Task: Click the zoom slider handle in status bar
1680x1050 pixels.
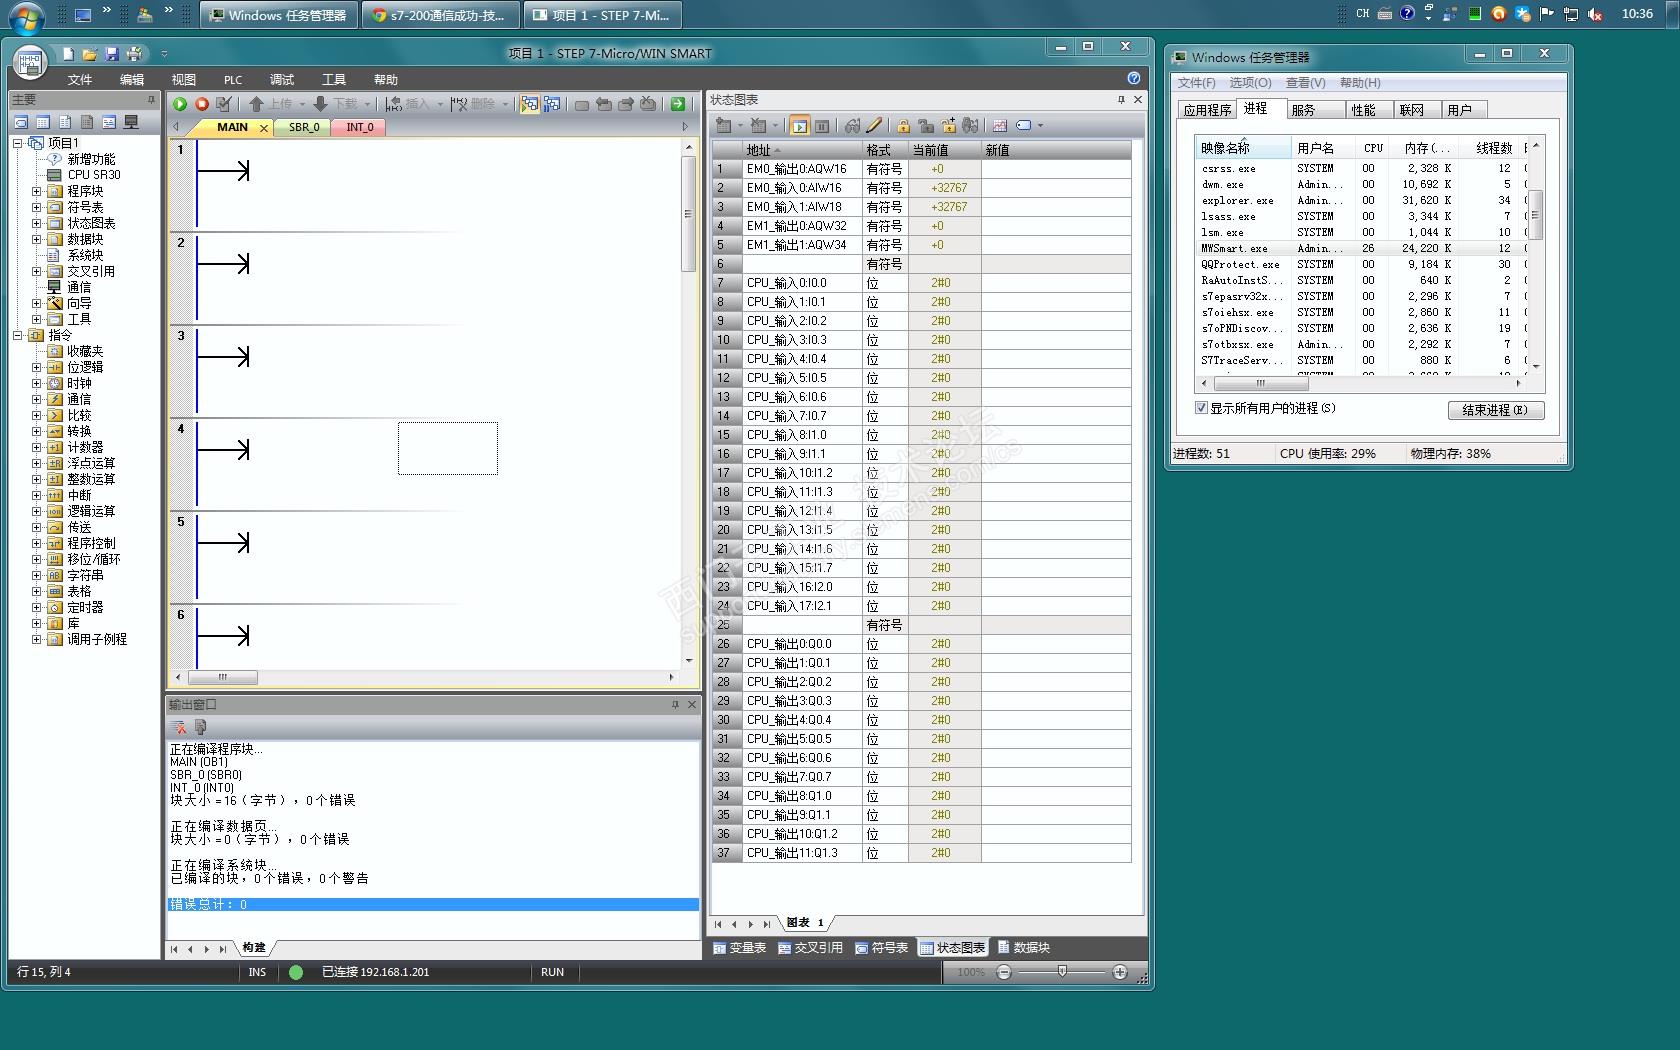Action: point(1062,971)
